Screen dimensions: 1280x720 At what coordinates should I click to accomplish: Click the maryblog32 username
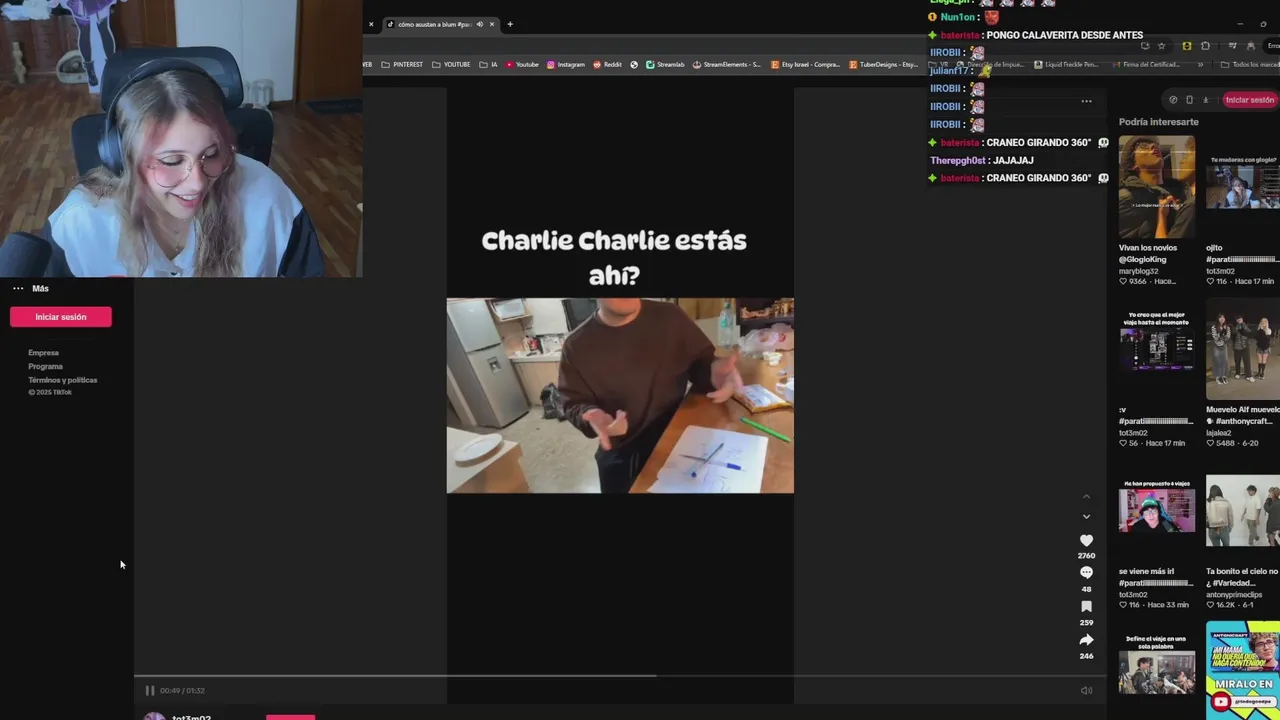pos(1139,271)
